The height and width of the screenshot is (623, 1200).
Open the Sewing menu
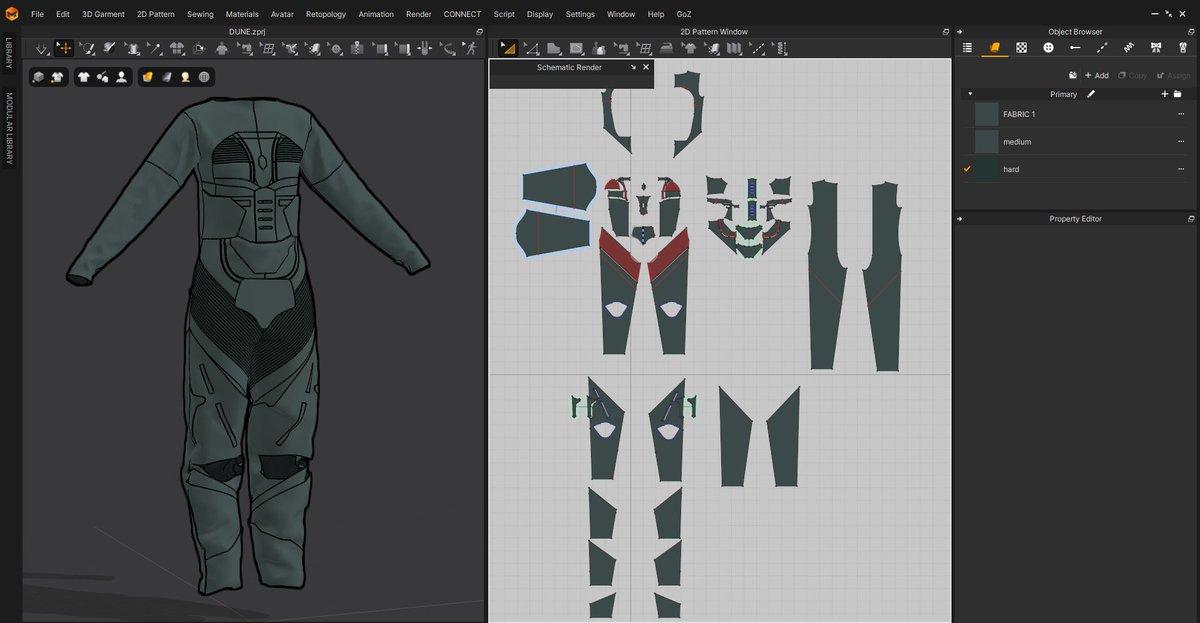[200, 14]
